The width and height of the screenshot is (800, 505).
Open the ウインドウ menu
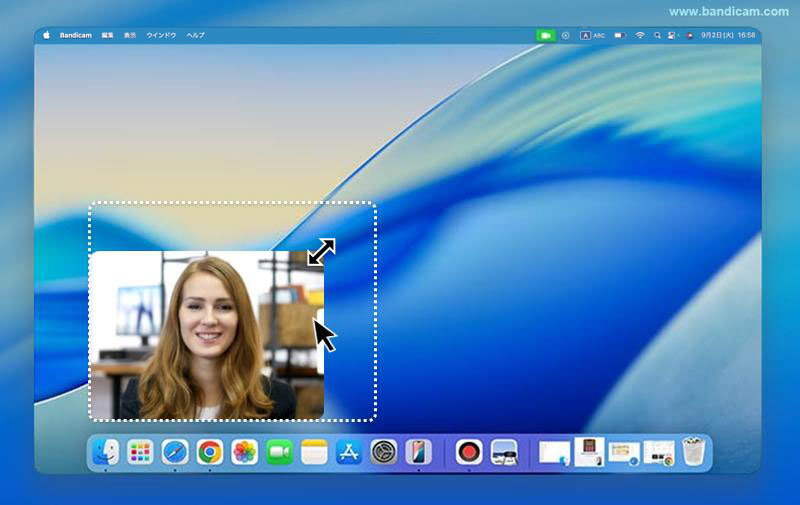click(161, 35)
